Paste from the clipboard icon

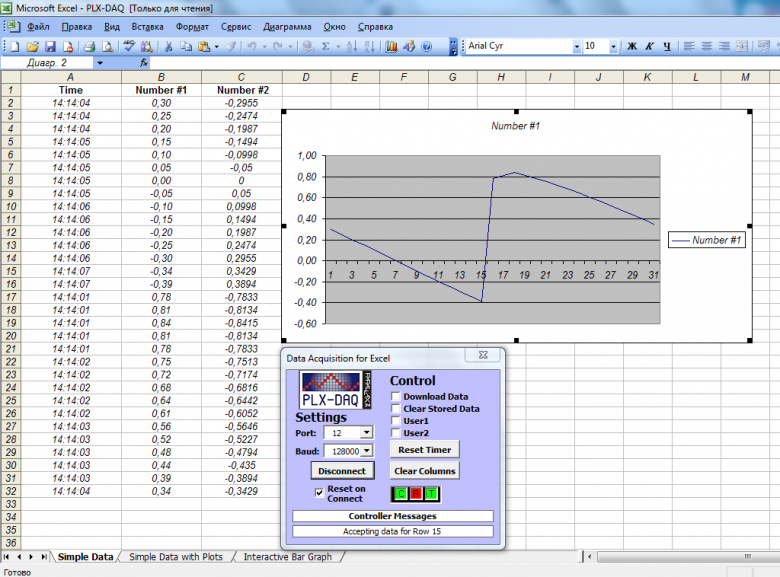tap(204, 47)
